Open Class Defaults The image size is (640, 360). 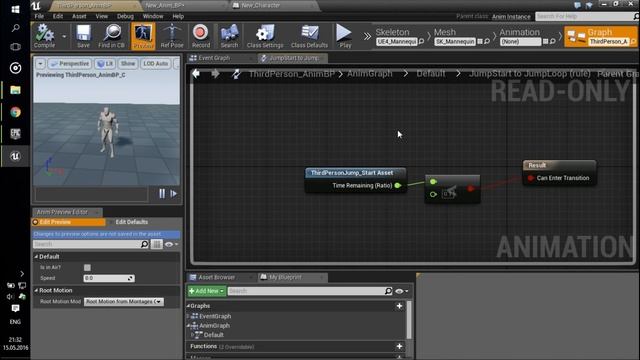pyautogui.click(x=309, y=36)
